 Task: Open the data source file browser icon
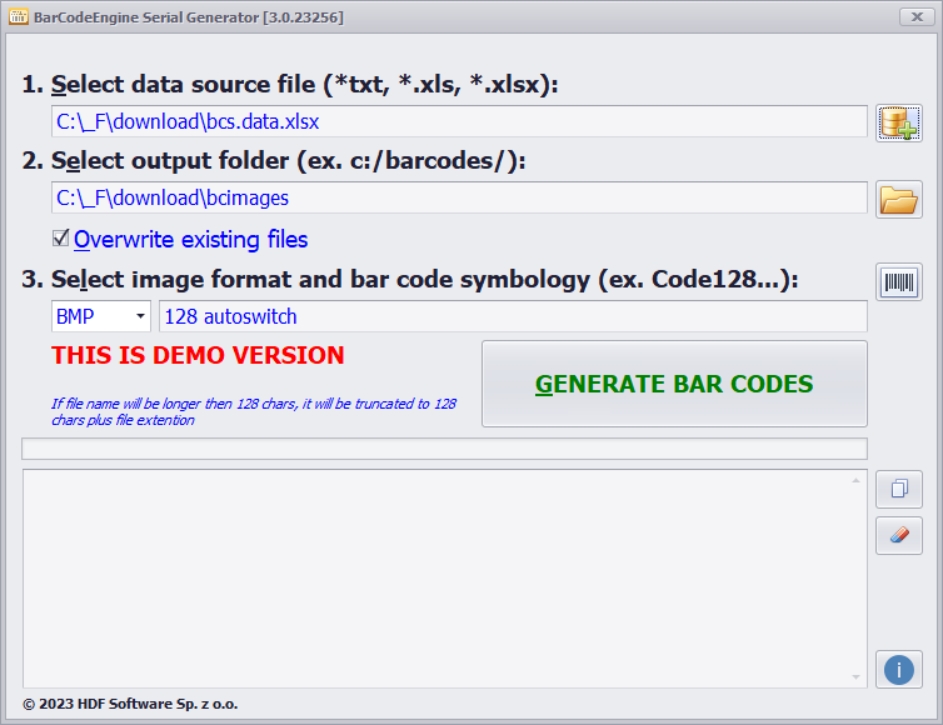click(898, 122)
